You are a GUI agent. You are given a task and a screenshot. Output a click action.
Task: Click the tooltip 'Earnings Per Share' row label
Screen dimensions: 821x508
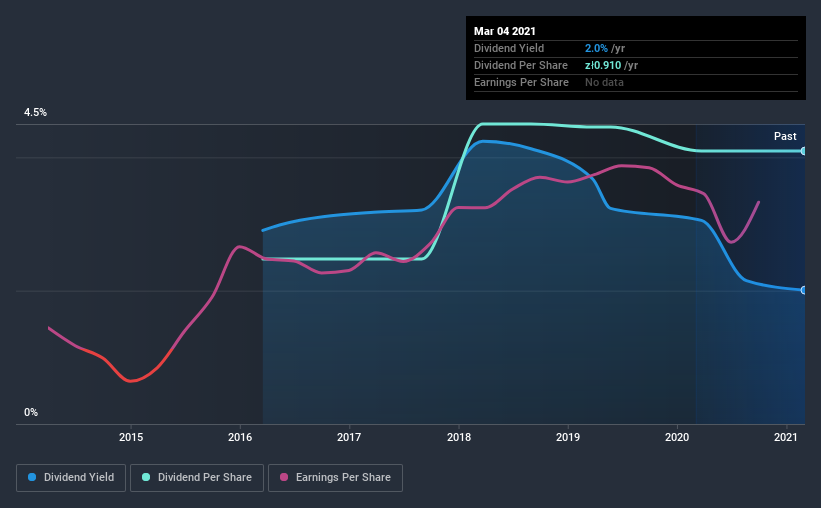coord(521,82)
